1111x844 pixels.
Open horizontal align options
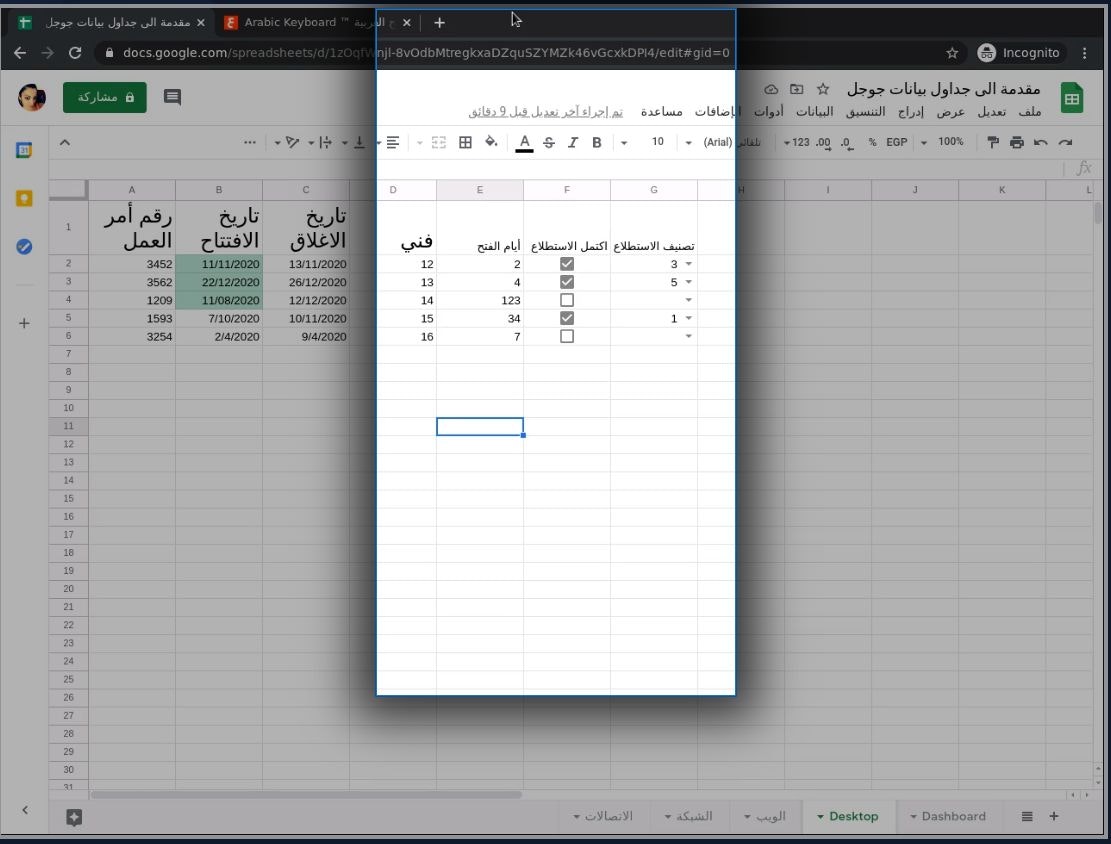[393, 142]
